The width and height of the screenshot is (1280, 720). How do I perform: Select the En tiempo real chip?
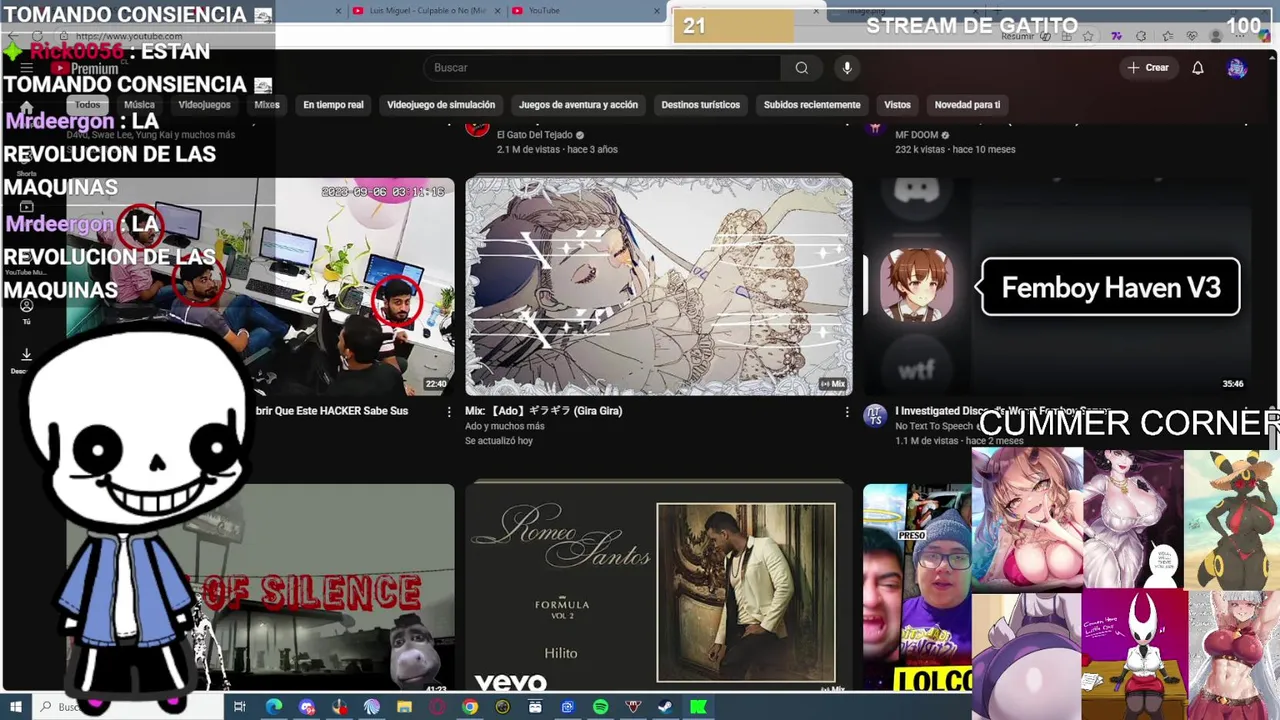333,105
